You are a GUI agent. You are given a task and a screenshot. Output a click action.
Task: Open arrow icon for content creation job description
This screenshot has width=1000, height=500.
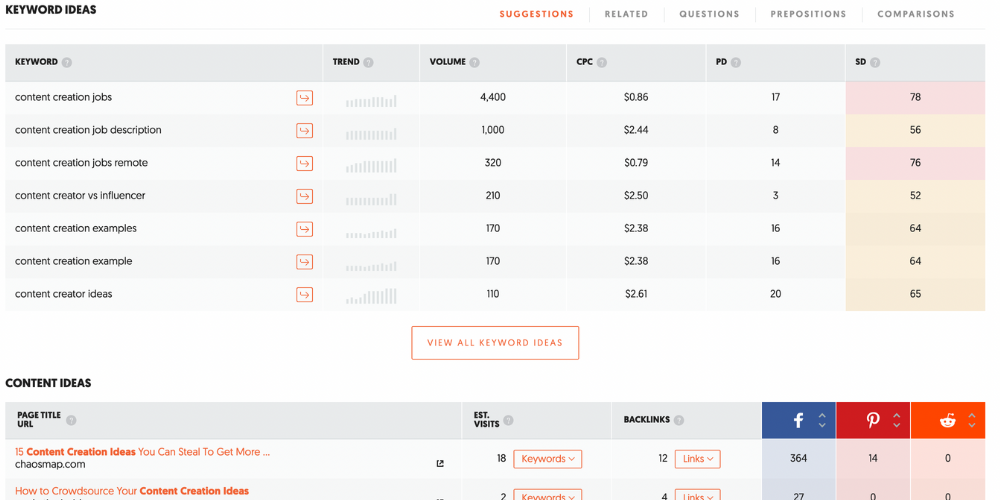point(305,130)
